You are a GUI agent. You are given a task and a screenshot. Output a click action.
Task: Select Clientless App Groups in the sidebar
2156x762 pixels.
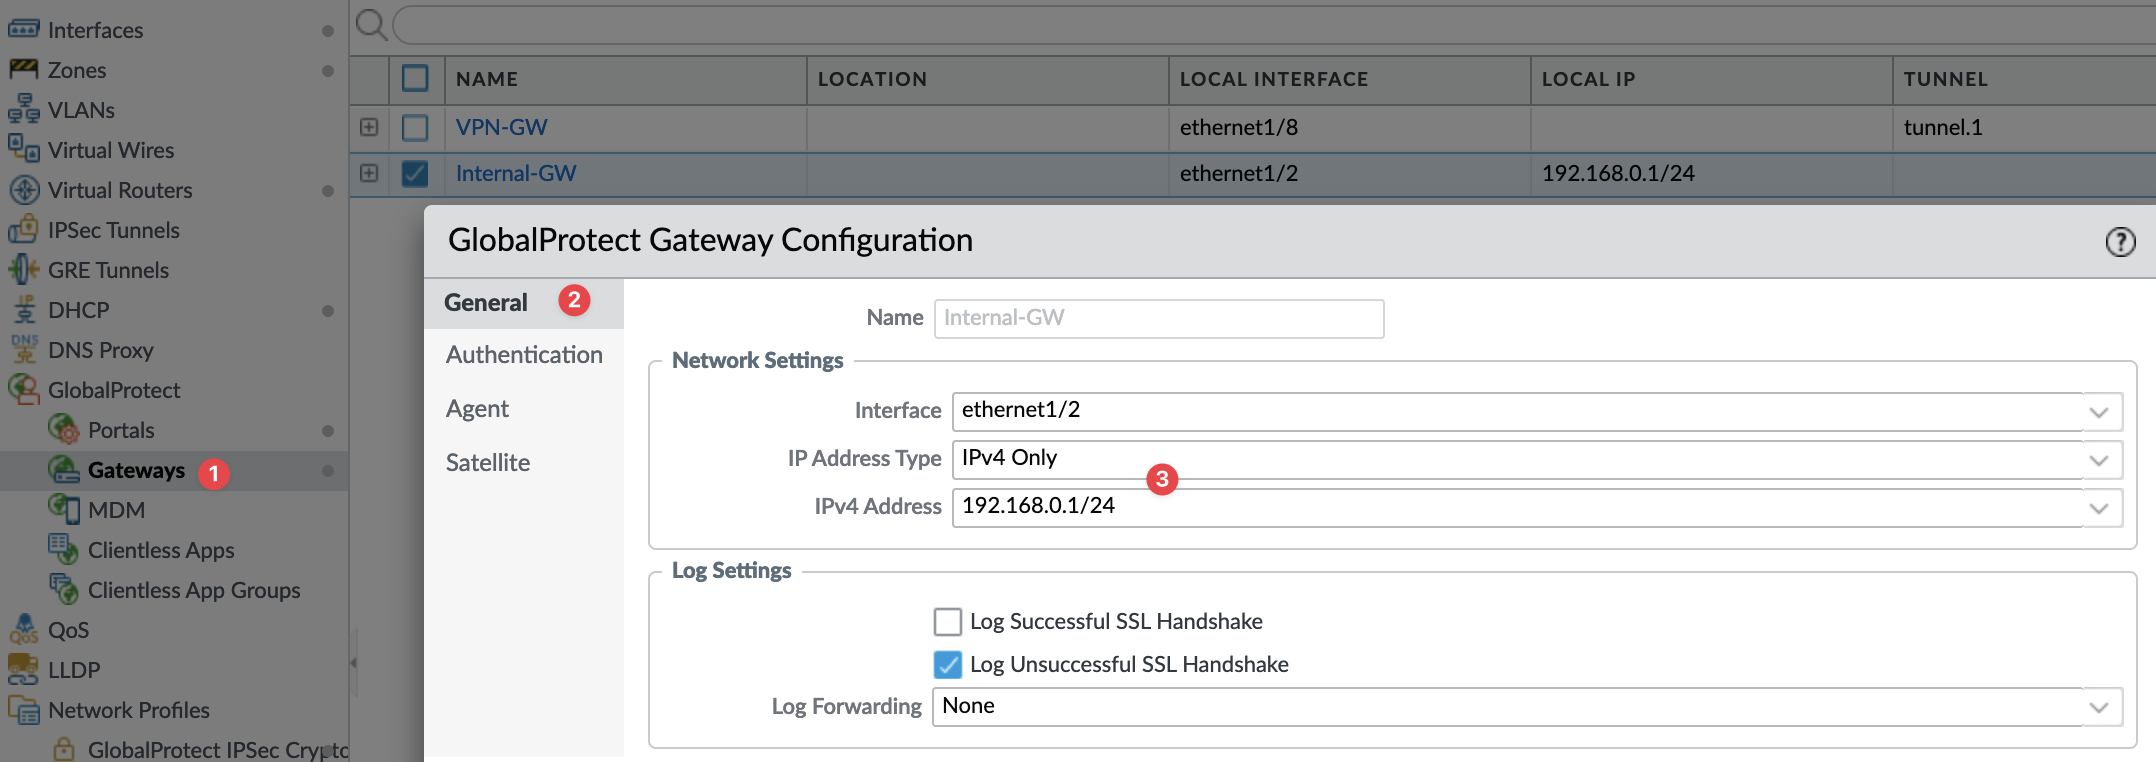pyautogui.click(x=194, y=590)
